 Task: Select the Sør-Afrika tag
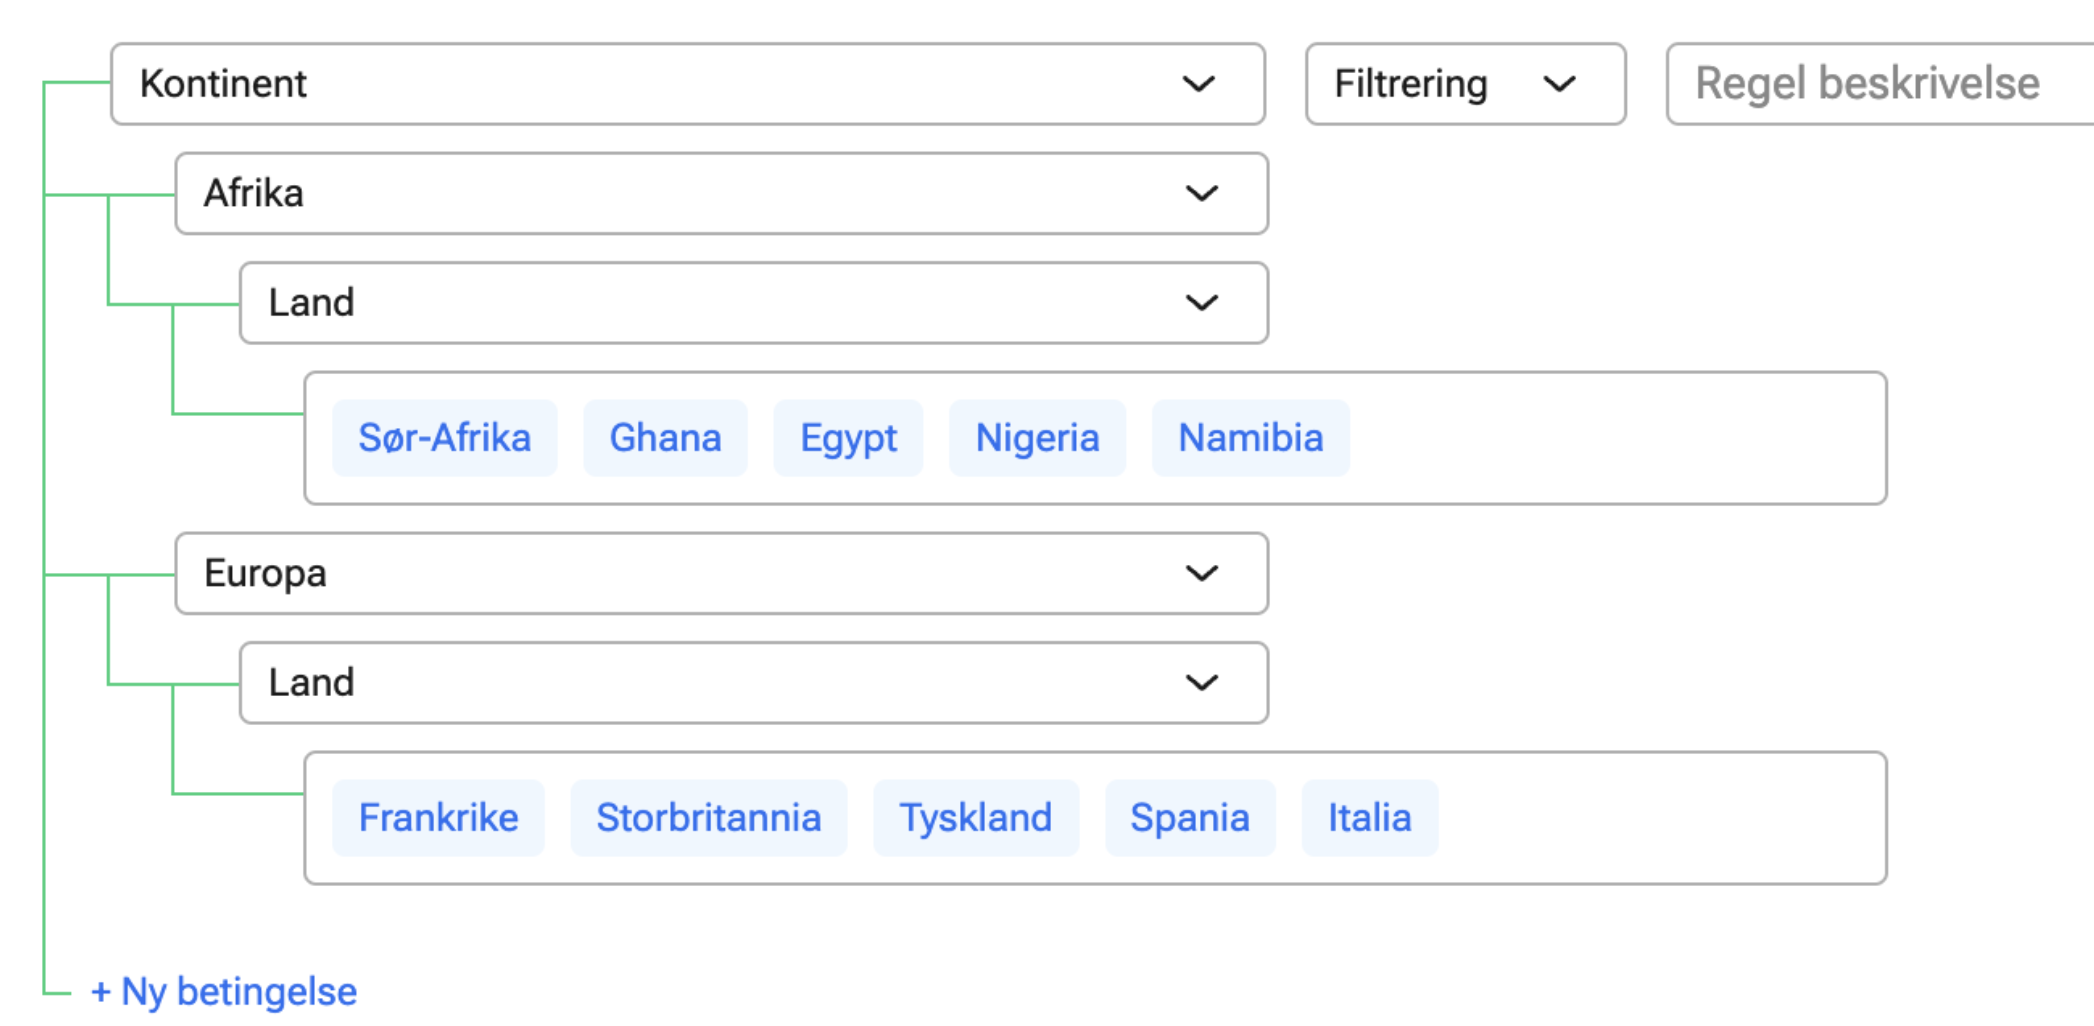tap(444, 438)
